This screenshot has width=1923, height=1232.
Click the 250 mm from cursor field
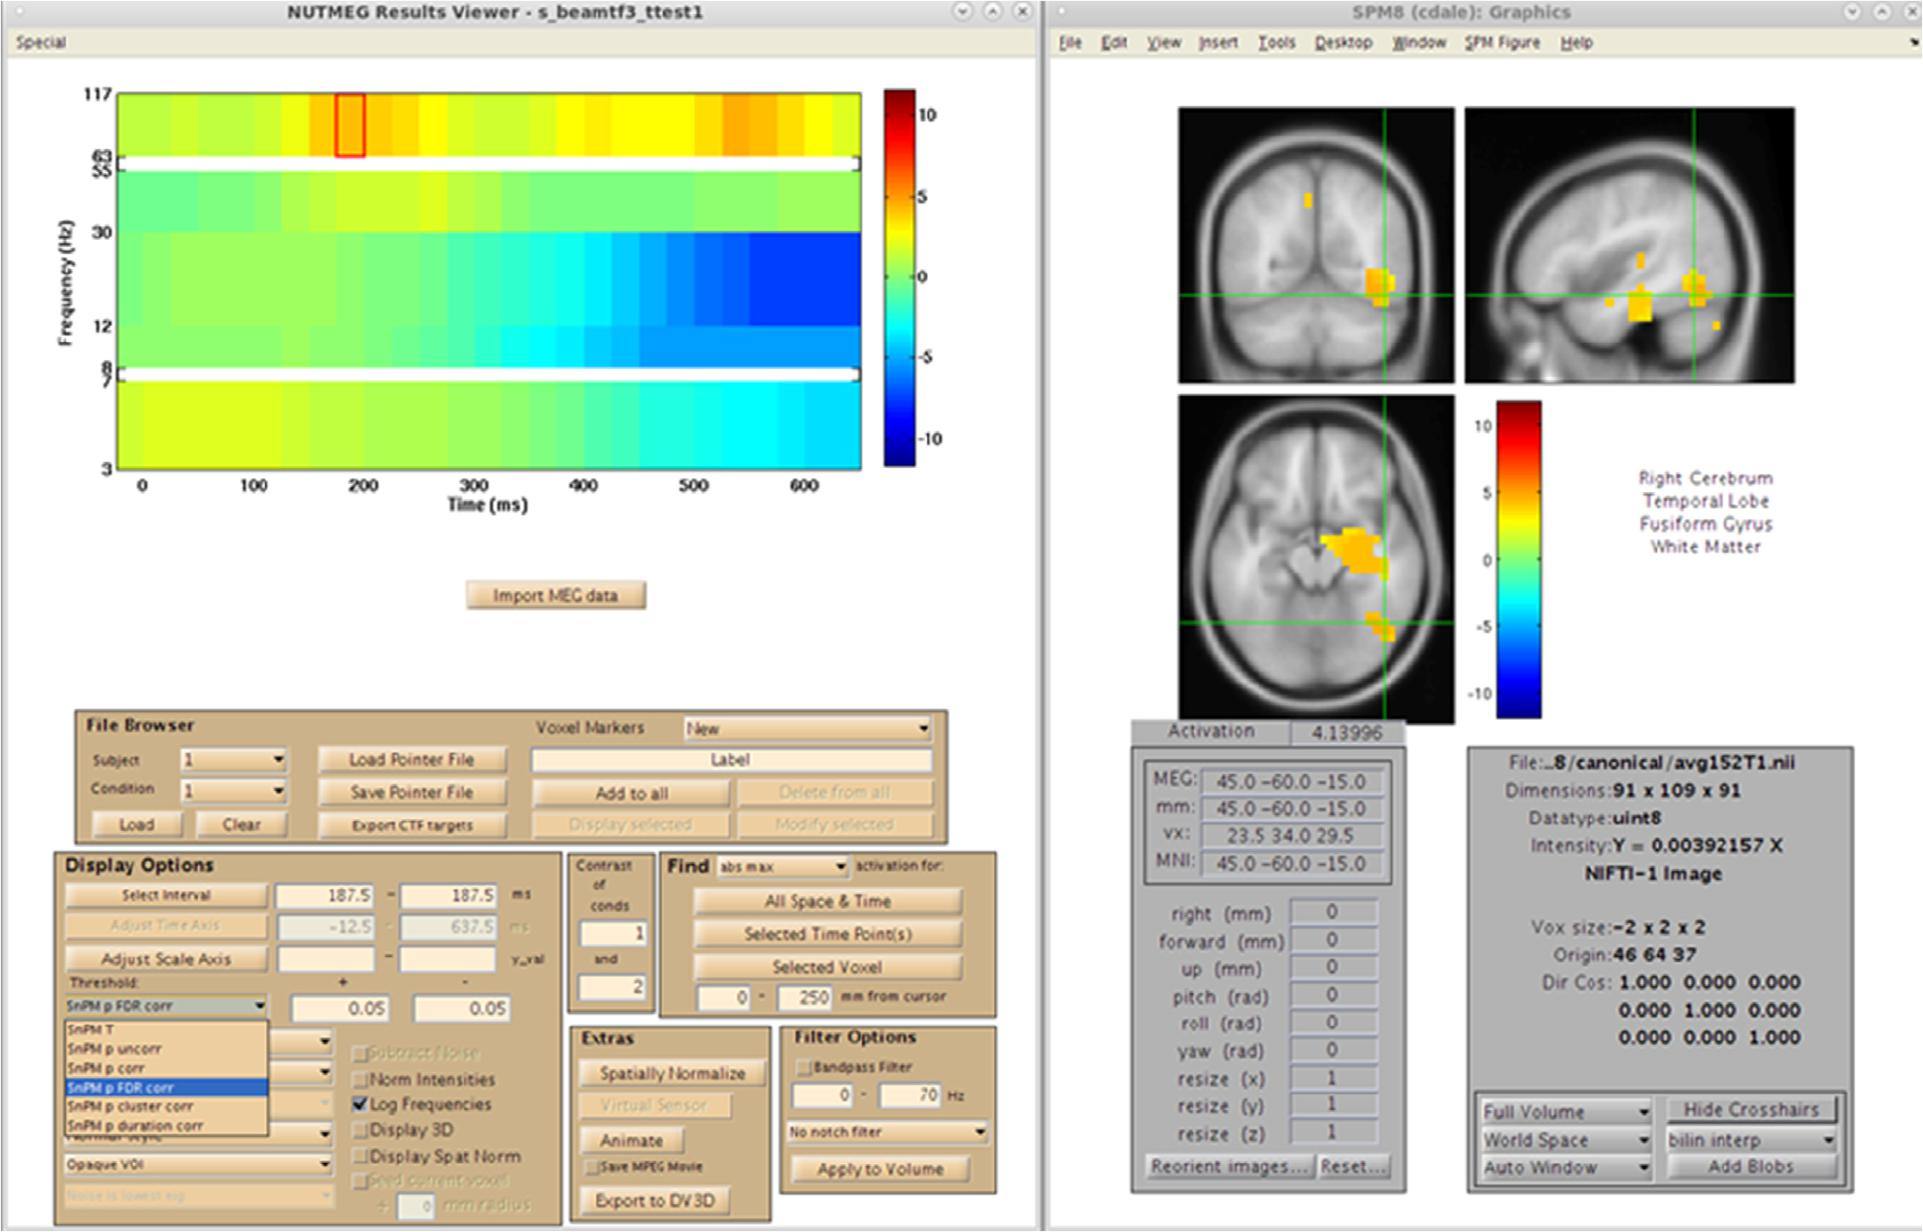pyautogui.click(x=804, y=997)
